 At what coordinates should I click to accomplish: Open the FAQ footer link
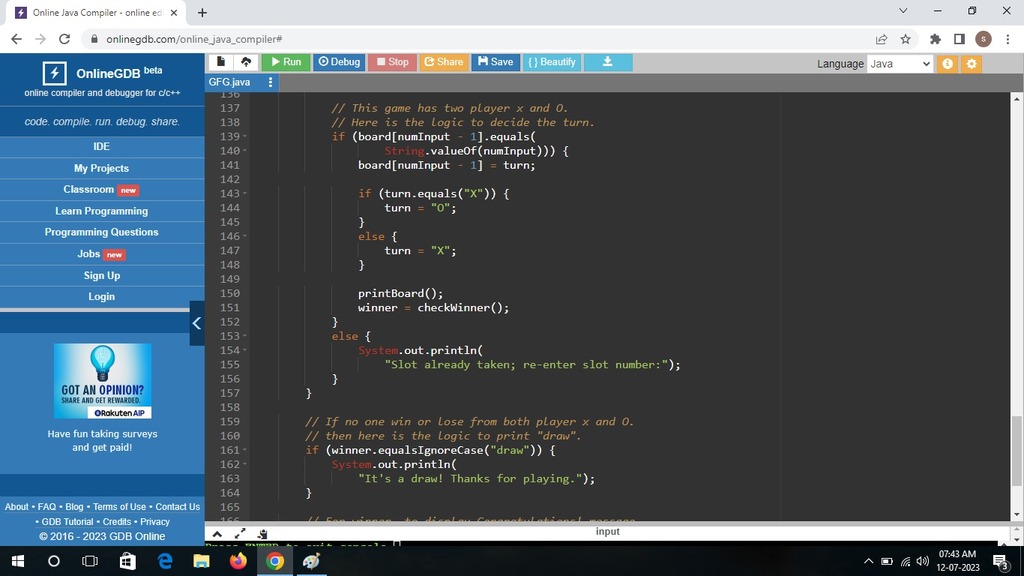47,507
